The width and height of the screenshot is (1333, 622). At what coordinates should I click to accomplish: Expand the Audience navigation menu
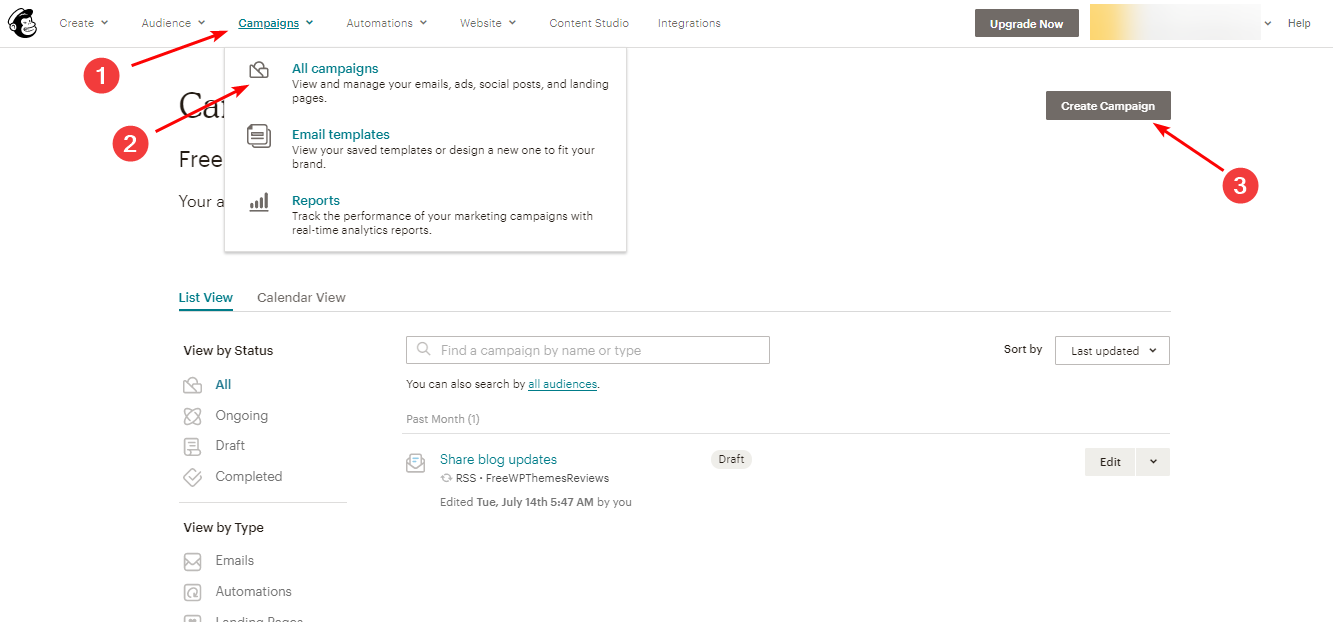coord(173,23)
